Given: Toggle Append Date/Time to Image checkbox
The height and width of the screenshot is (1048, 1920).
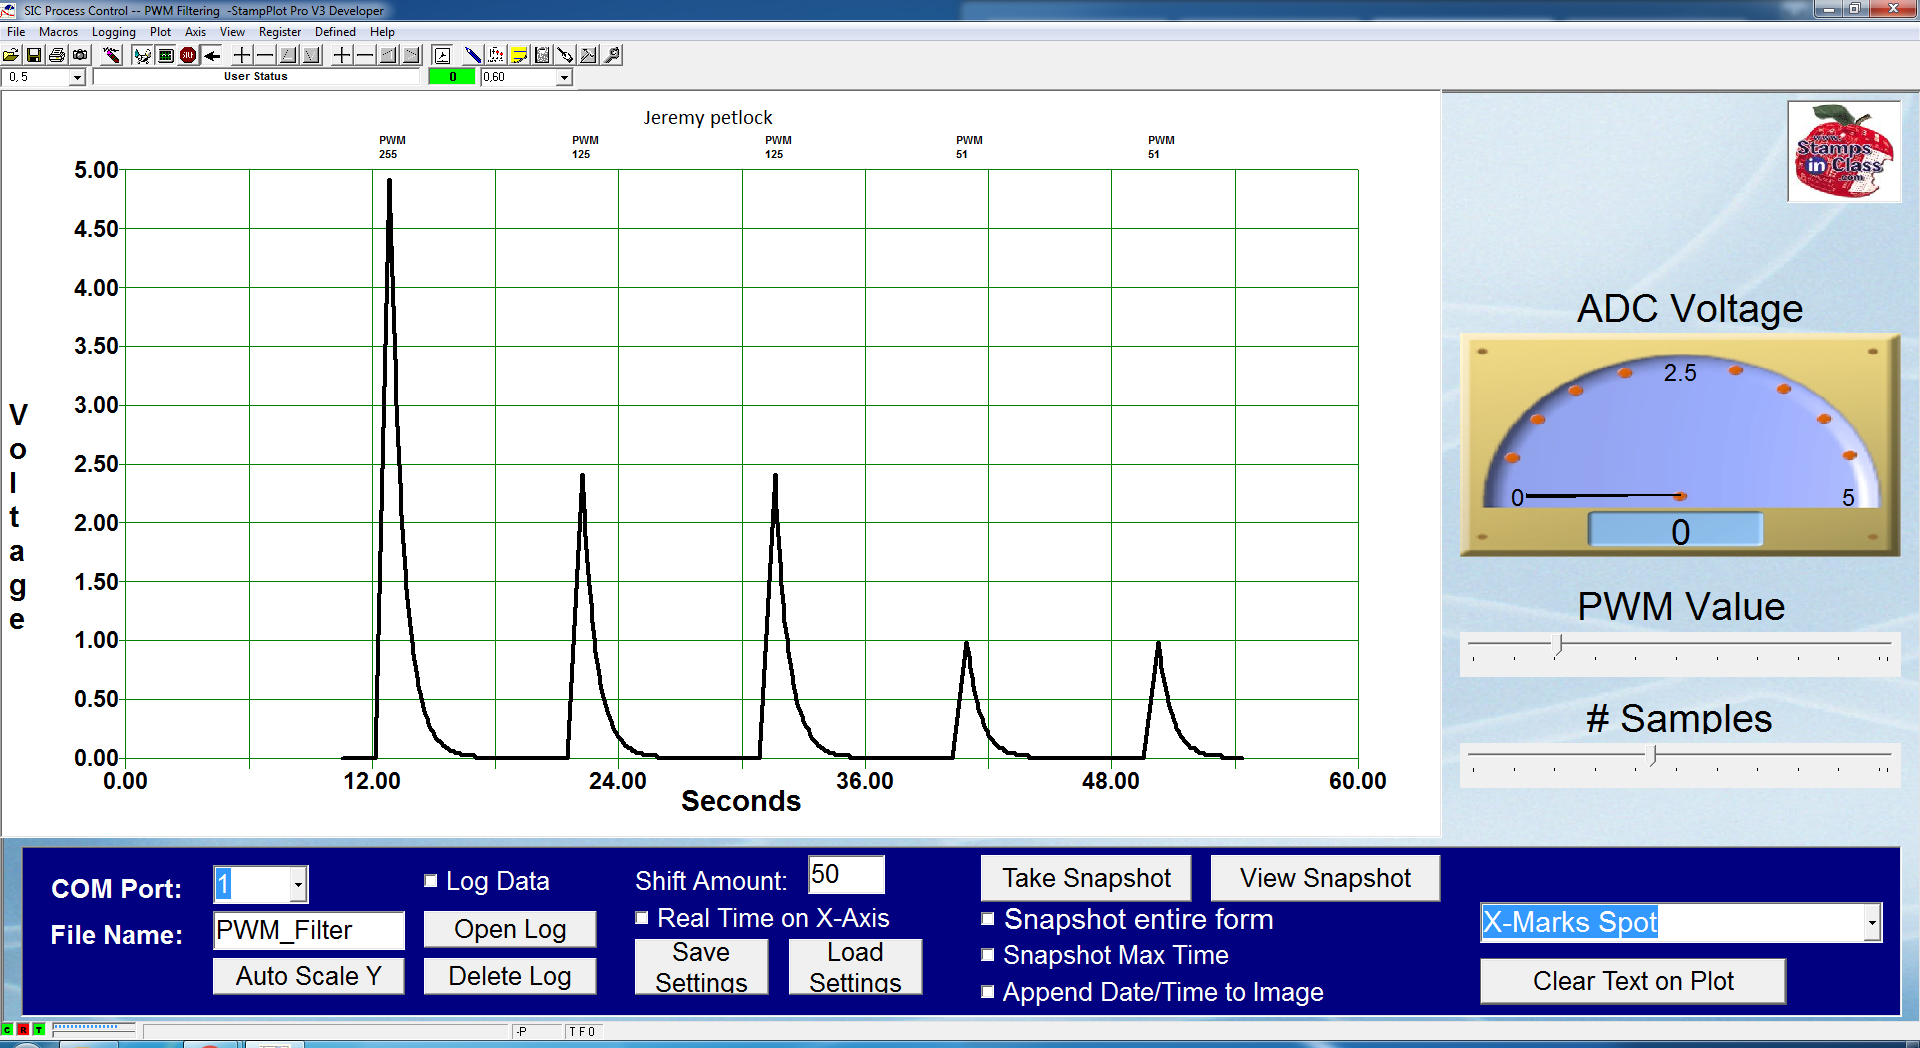Looking at the screenshot, I should pyautogui.click(x=988, y=992).
